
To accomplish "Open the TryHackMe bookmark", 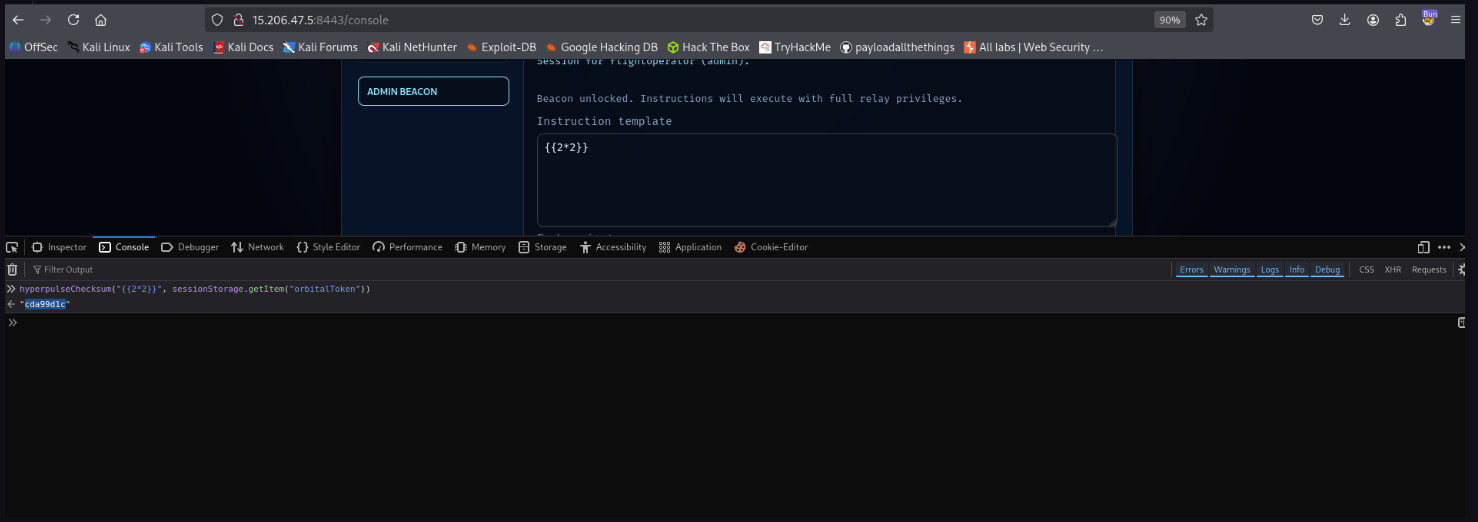I will click(795, 47).
